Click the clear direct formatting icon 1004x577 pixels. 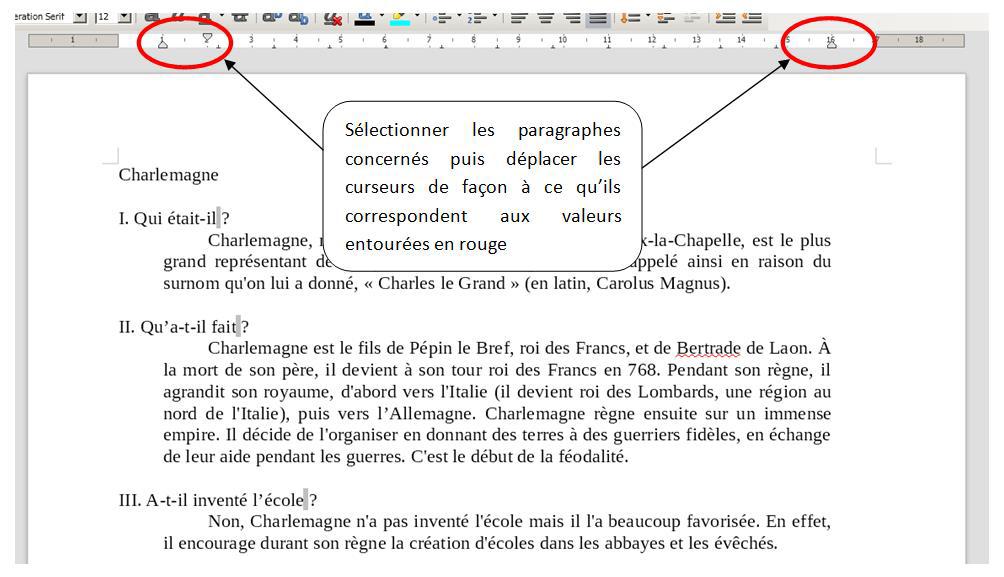tap(333, 18)
